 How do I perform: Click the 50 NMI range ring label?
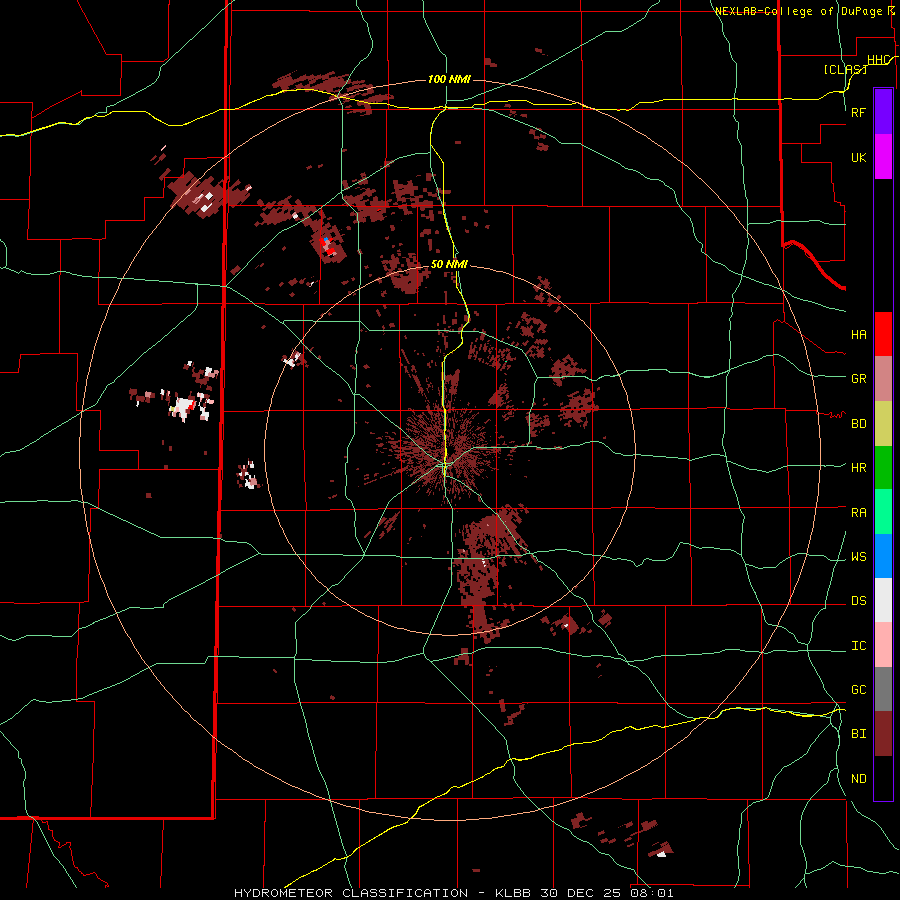point(449,264)
